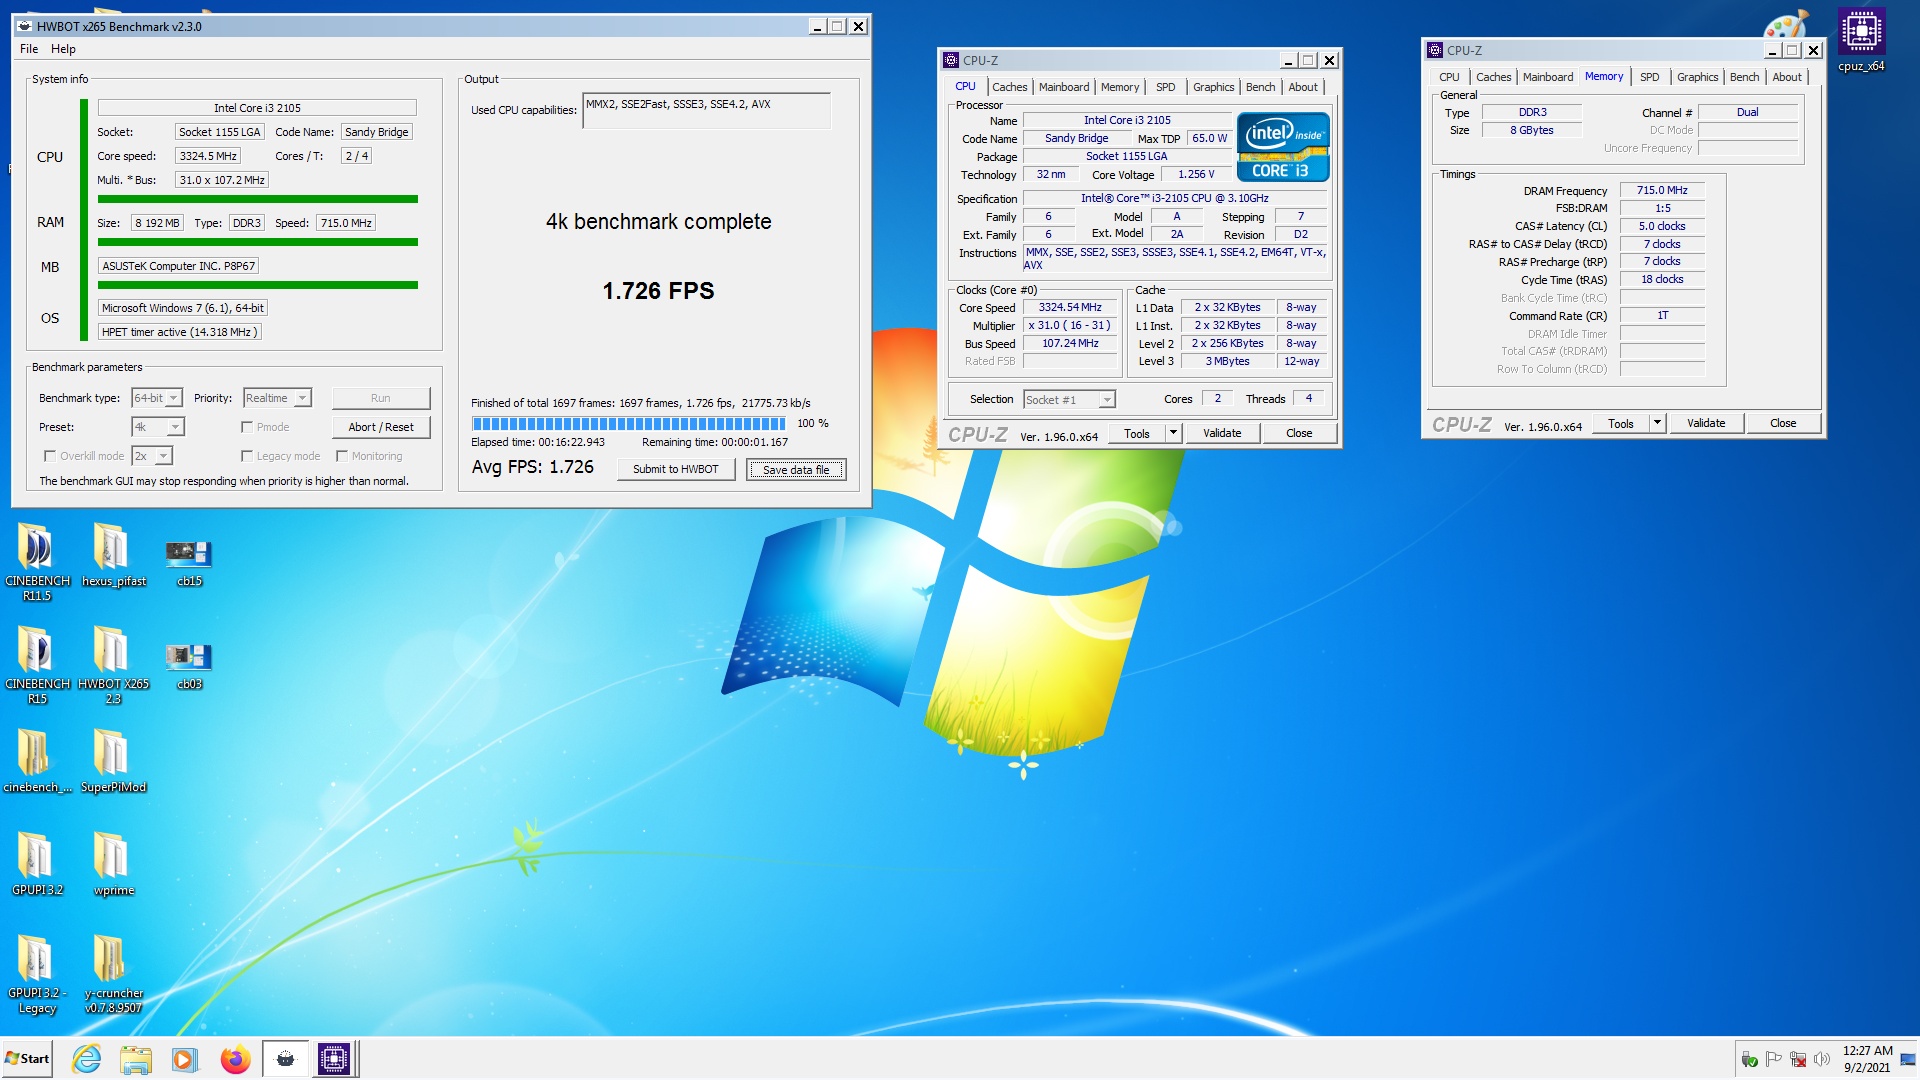Click Validate in right CPU-Z window
The height and width of the screenshot is (1080, 1920).
pyautogui.click(x=1706, y=423)
